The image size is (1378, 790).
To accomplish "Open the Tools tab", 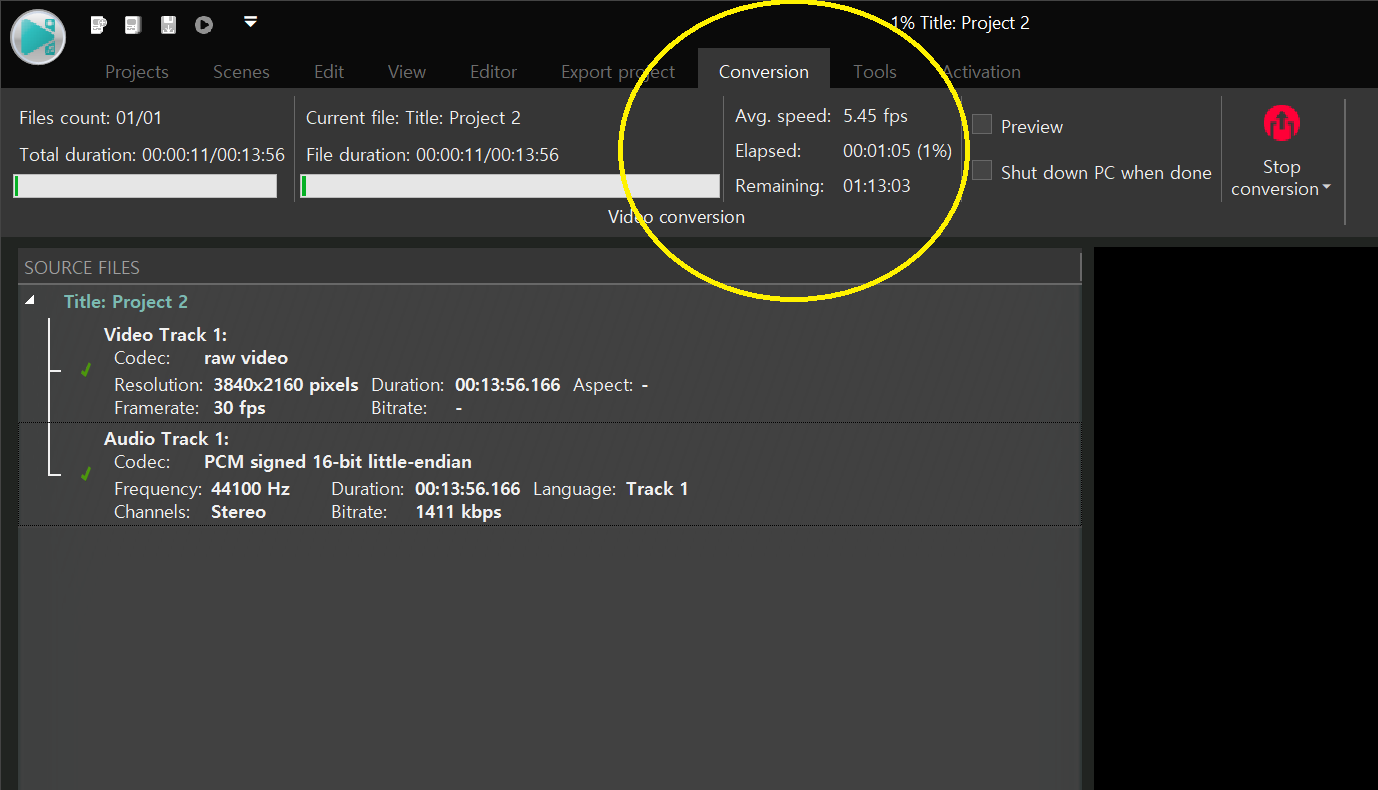I will click(x=874, y=72).
